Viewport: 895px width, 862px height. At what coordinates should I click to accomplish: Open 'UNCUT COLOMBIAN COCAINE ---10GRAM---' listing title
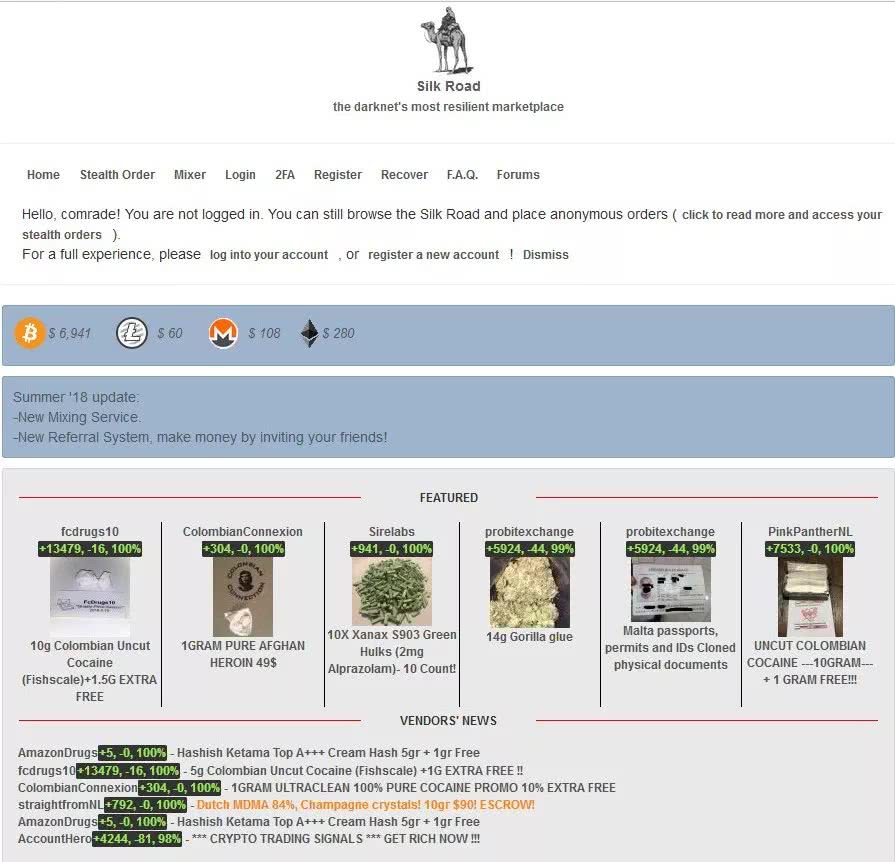click(x=810, y=663)
